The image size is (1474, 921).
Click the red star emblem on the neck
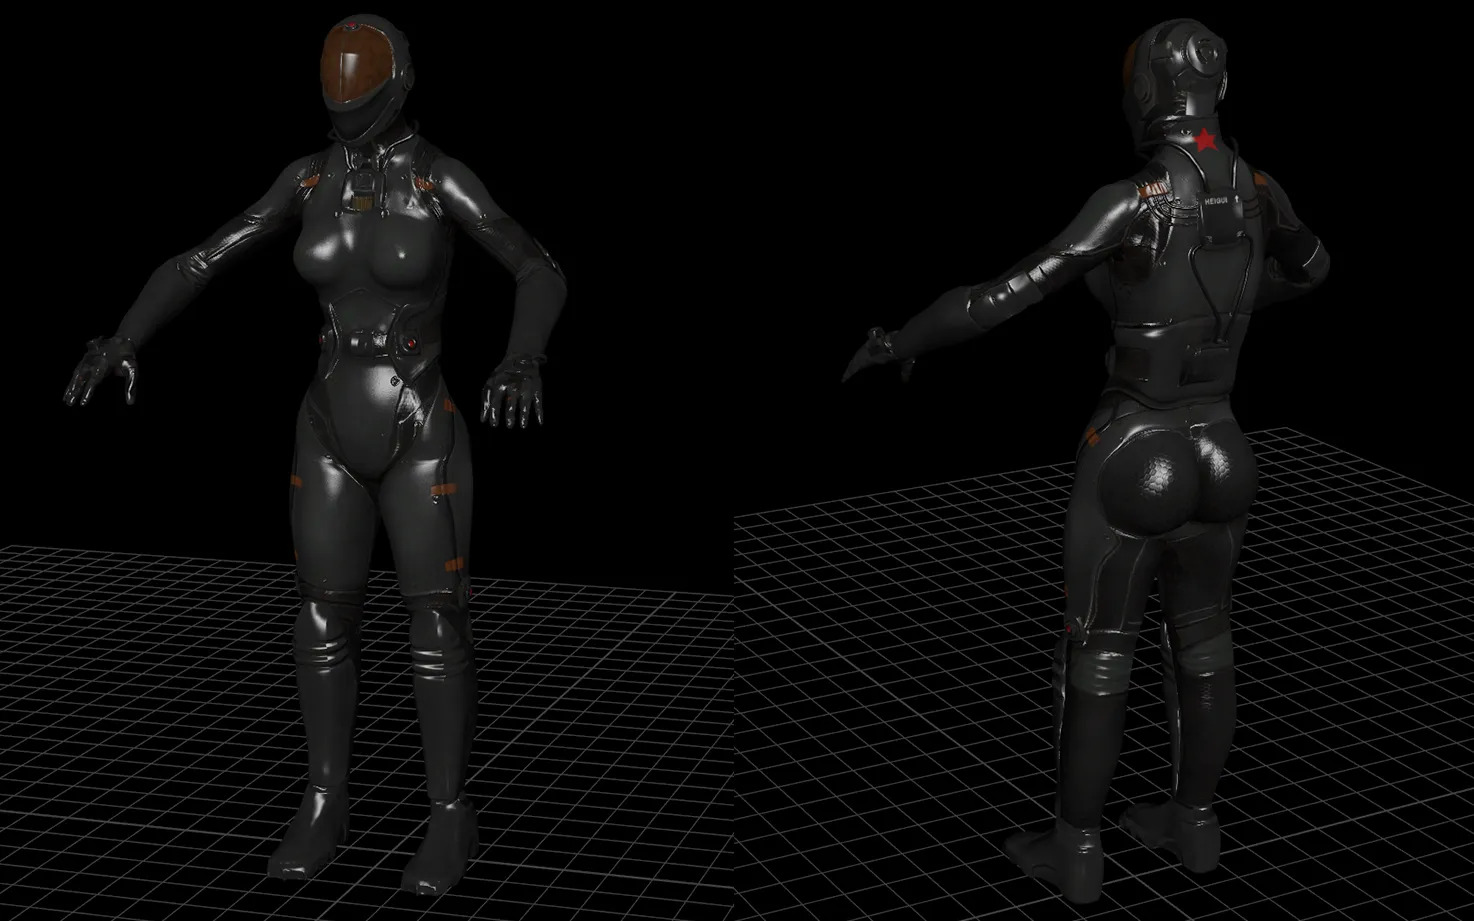pyautogui.click(x=1205, y=140)
